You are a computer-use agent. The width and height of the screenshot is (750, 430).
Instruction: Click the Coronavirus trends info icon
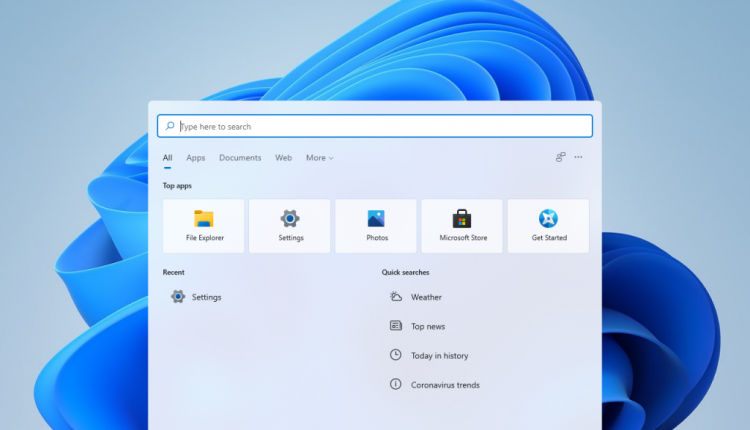point(396,385)
